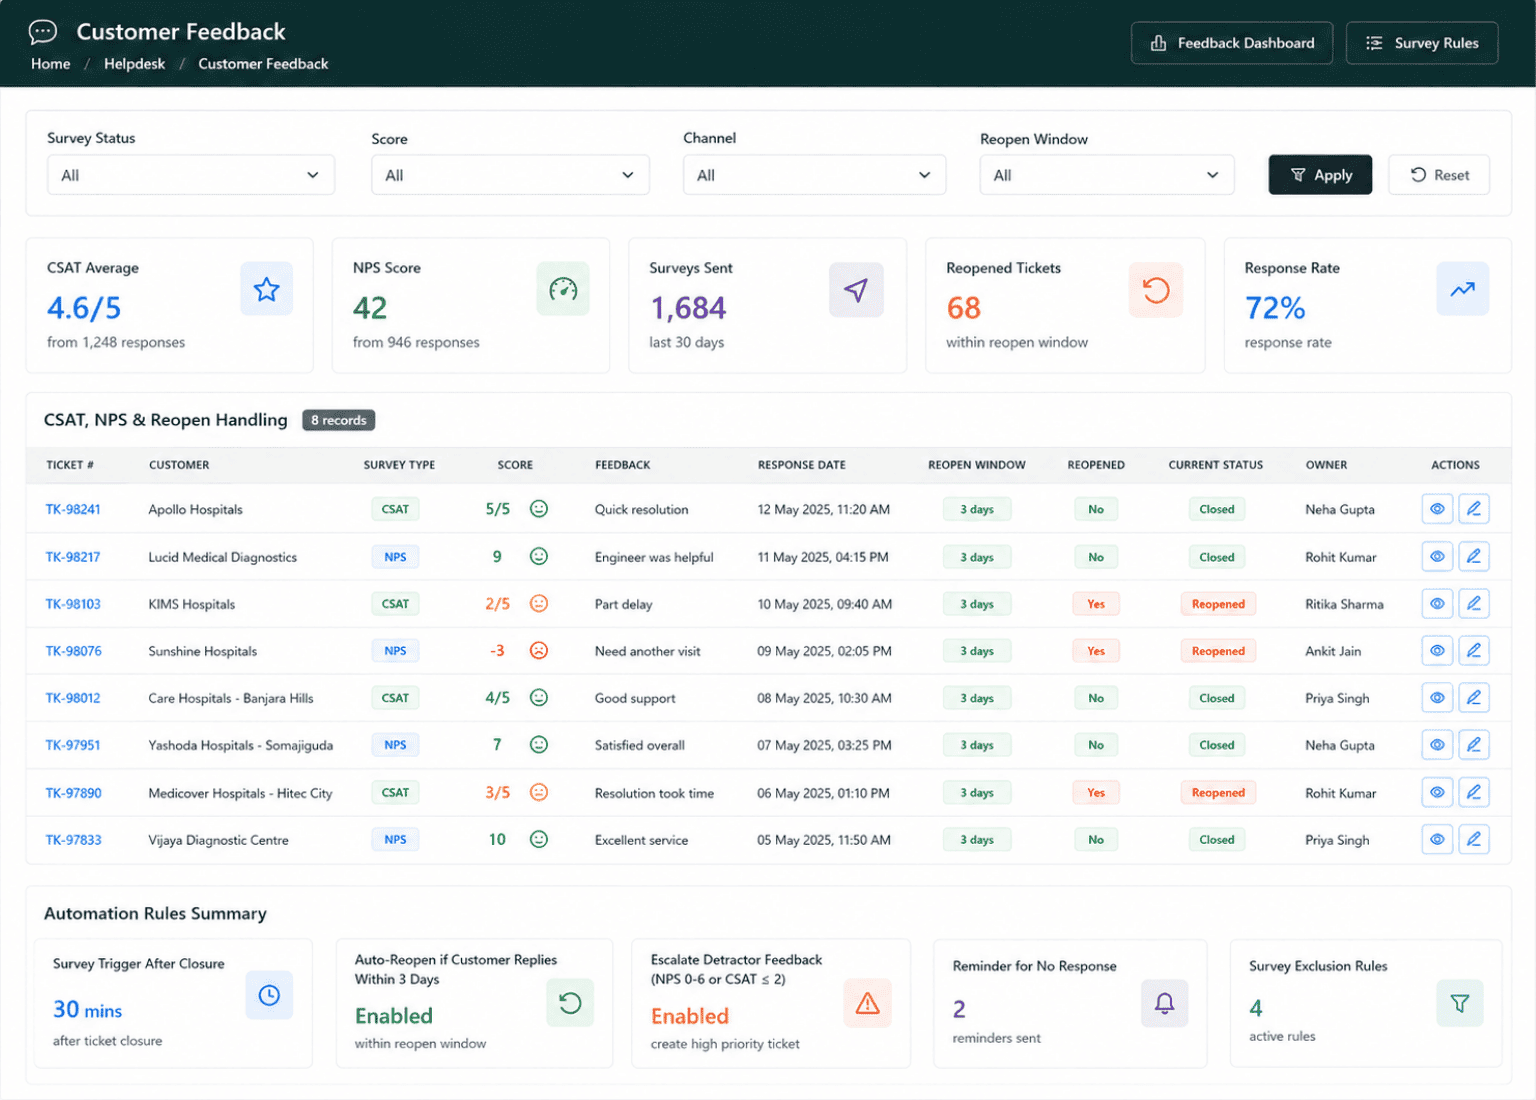This screenshot has width=1536, height=1100.
Task: Edit ticket TK-98217 with pencil icon
Action: [1474, 557]
